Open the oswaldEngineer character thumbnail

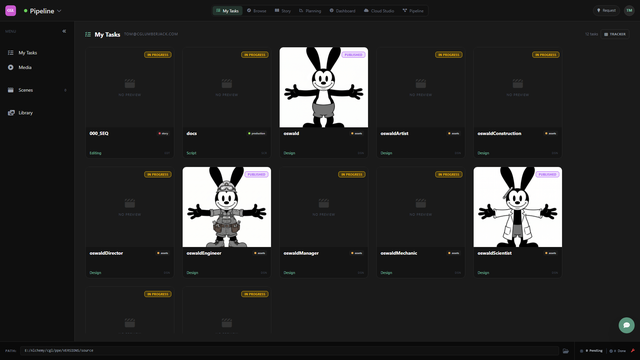(227, 207)
